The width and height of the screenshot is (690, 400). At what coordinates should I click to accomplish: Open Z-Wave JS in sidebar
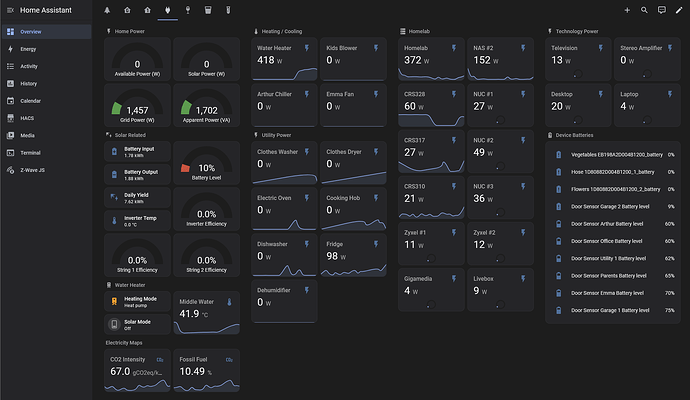(47, 170)
